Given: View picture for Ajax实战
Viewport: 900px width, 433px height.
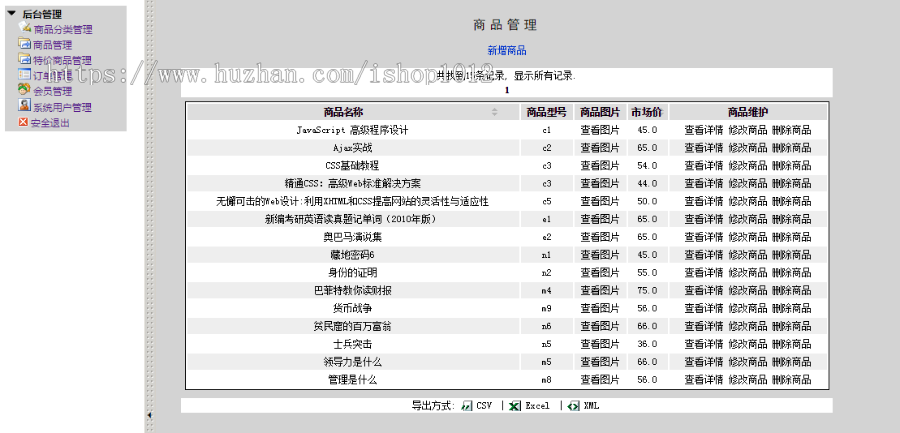Looking at the screenshot, I should tap(600, 148).
